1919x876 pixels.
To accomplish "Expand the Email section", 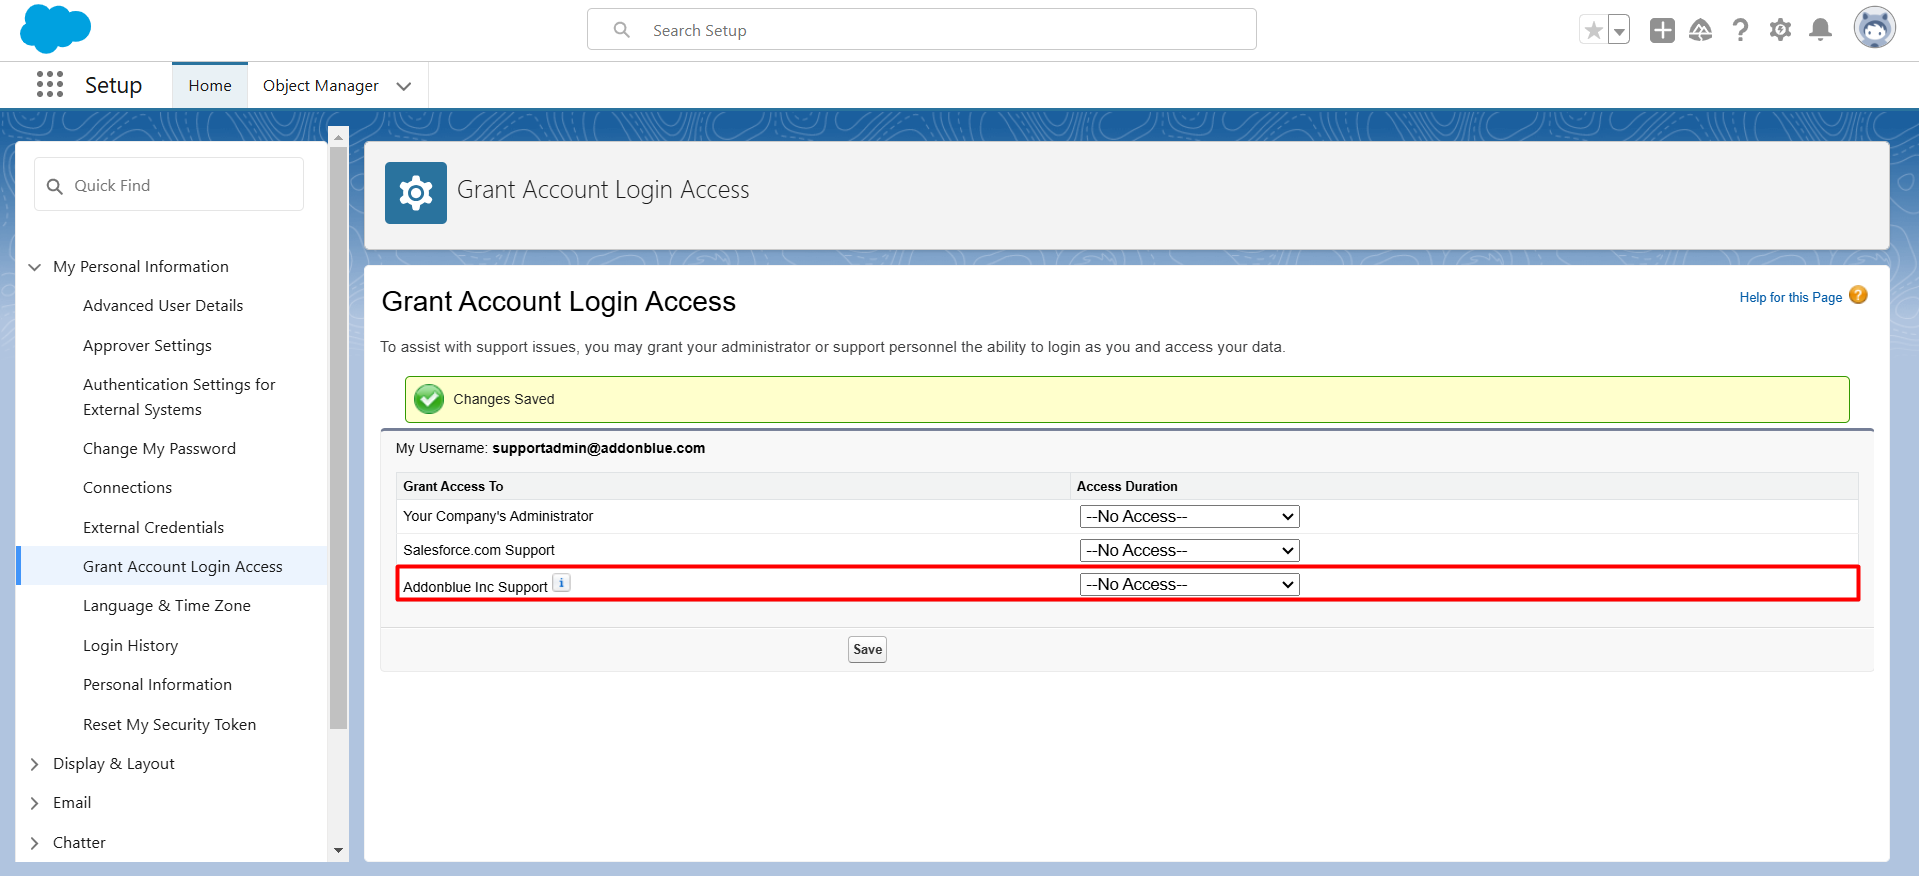I will point(35,803).
